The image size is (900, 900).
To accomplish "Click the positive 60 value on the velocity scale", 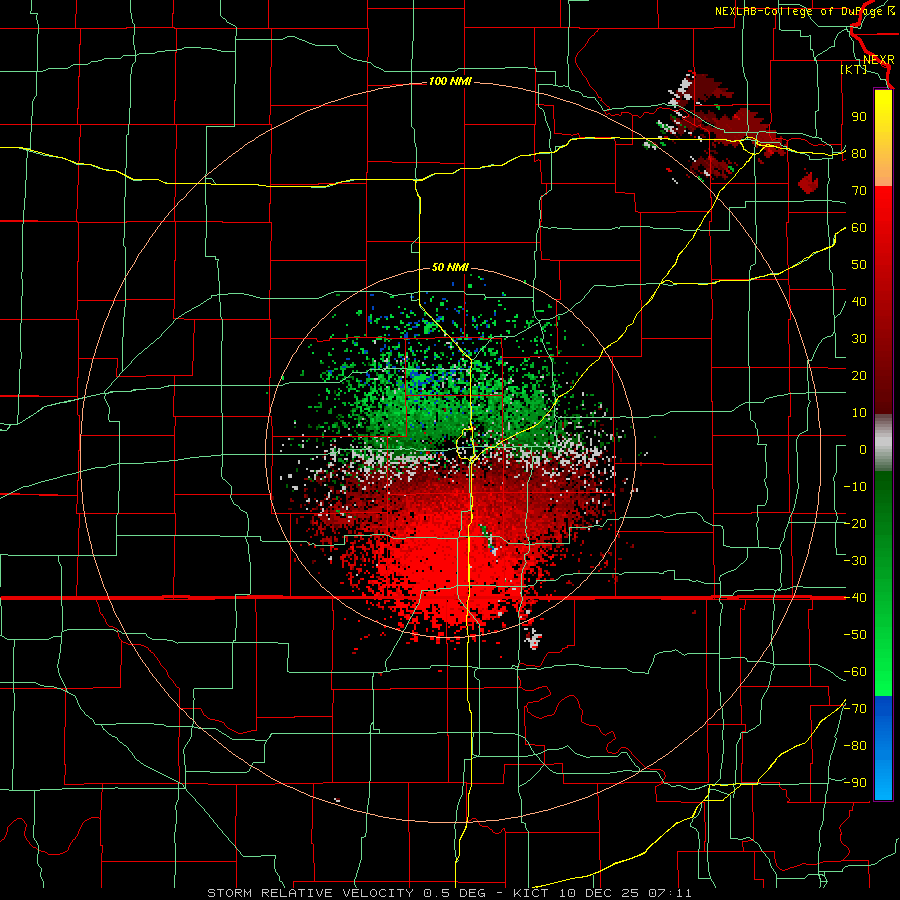I will [859, 228].
